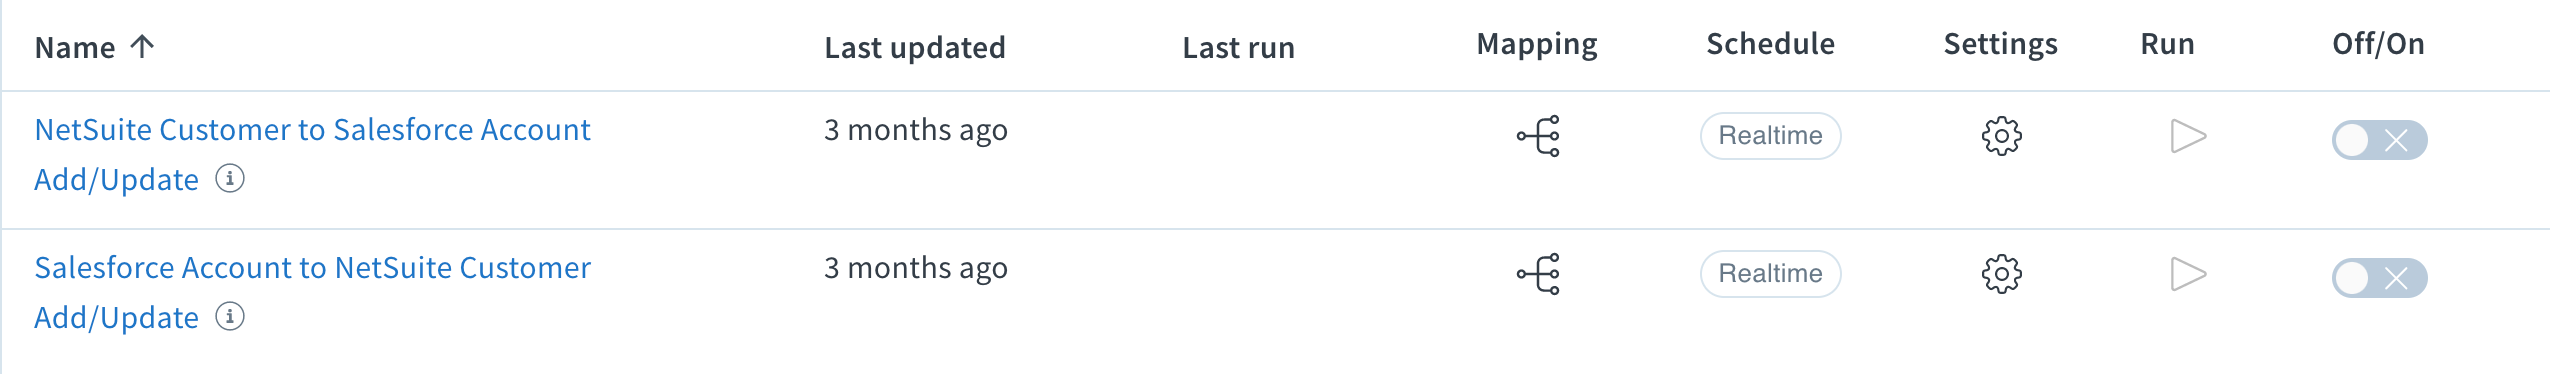Click Realtime schedule for Salesforce Account flow

1770,274
